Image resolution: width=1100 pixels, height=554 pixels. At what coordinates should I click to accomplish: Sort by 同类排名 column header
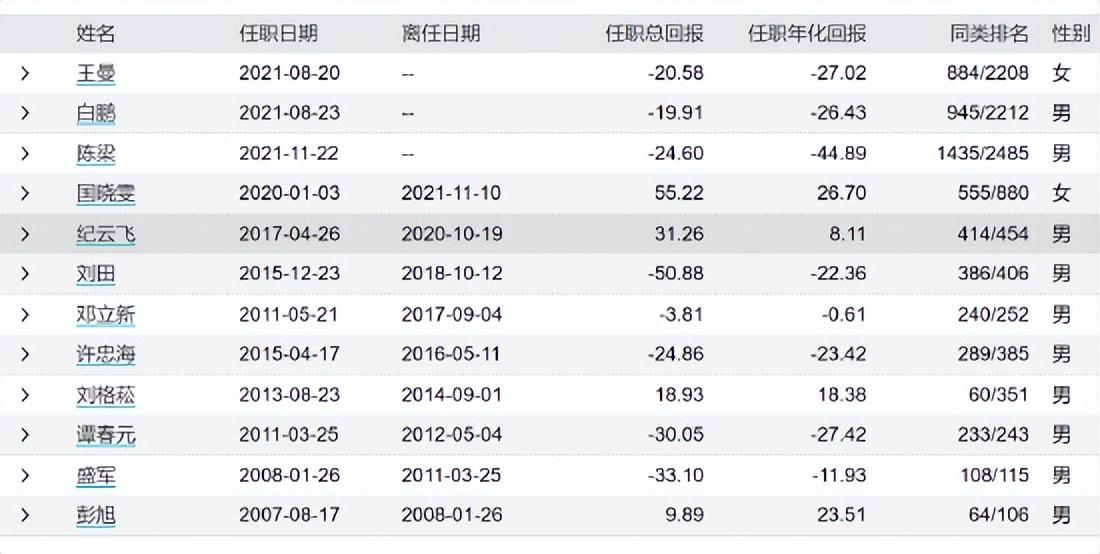click(x=988, y=33)
